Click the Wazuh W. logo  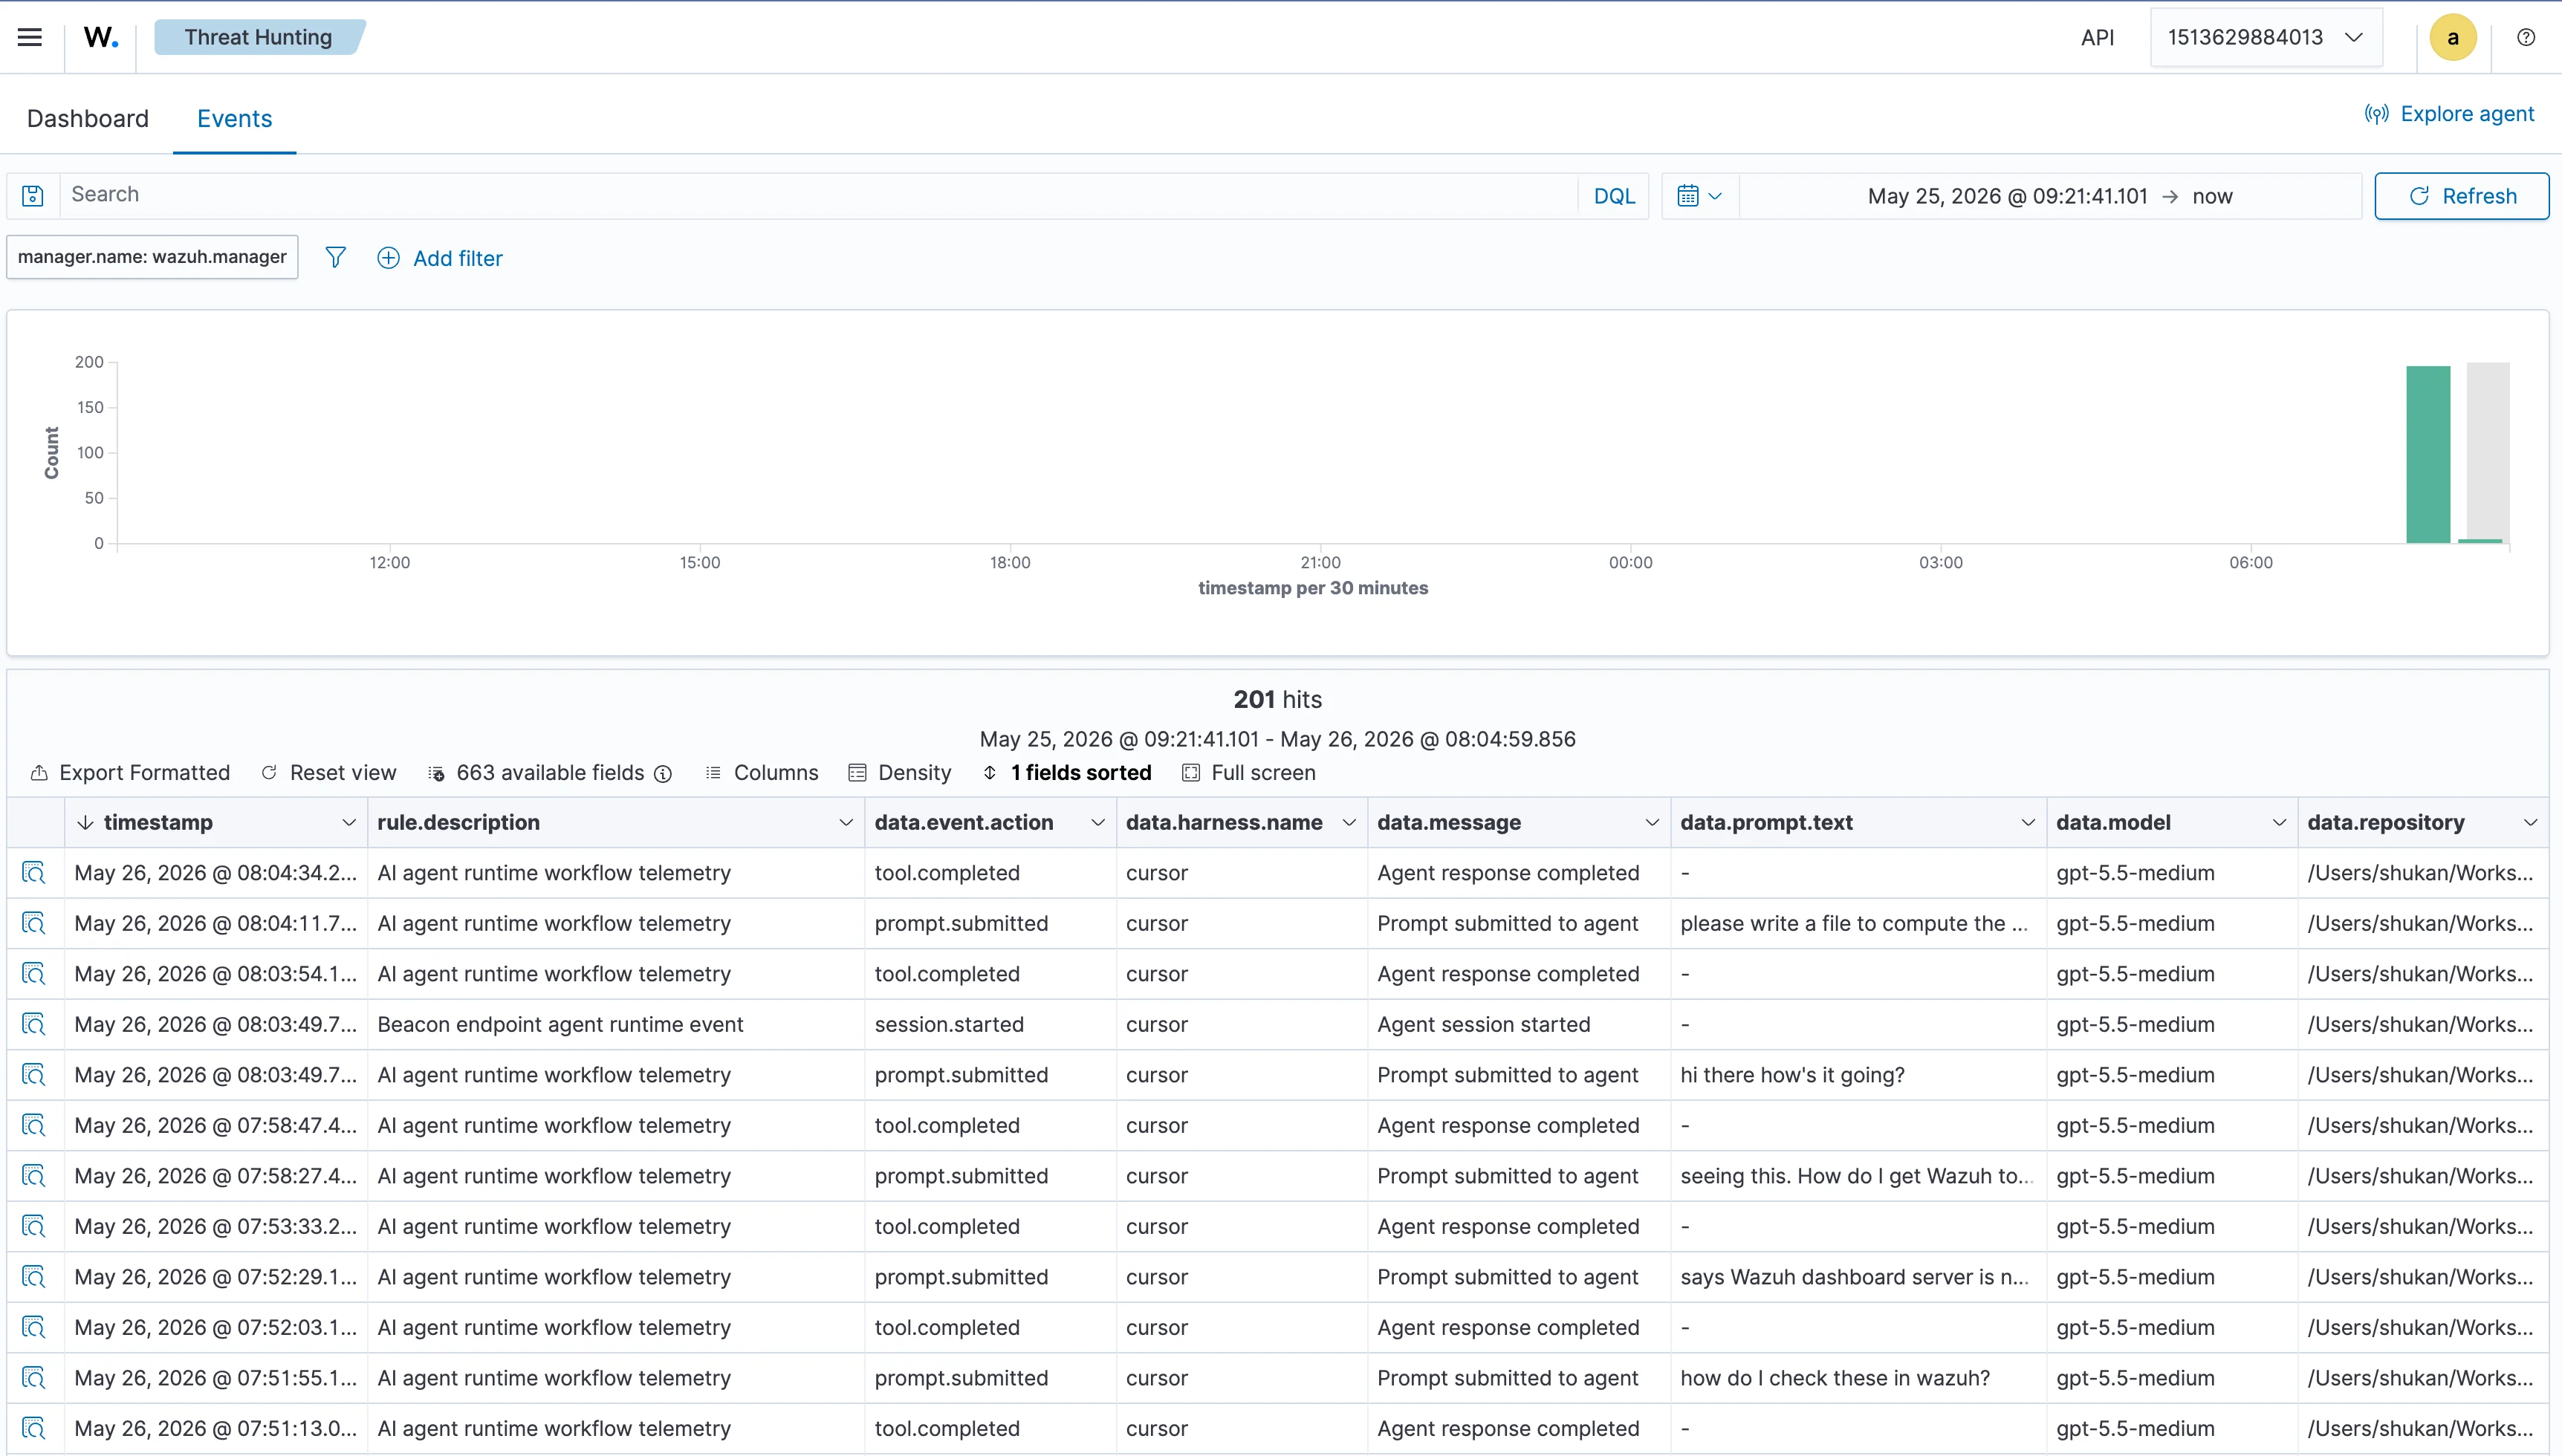click(x=101, y=37)
